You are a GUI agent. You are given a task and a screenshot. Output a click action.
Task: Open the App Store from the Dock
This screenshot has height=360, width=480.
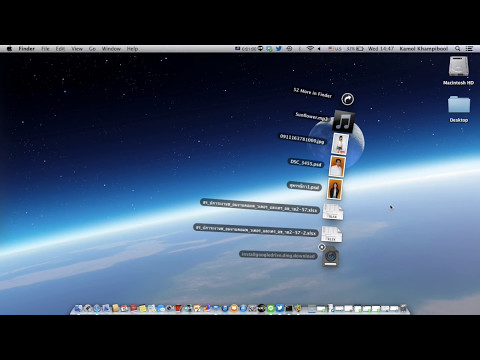243,308
